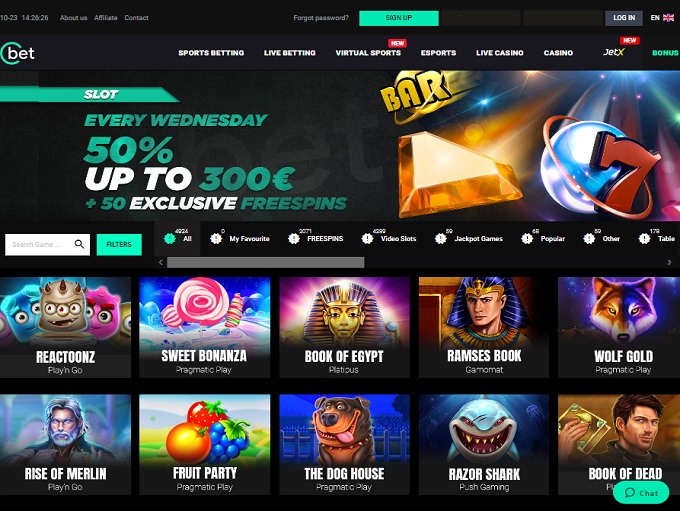Switch to the Video Slots tab
Screen dimensions: 680x511
tap(398, 239)
